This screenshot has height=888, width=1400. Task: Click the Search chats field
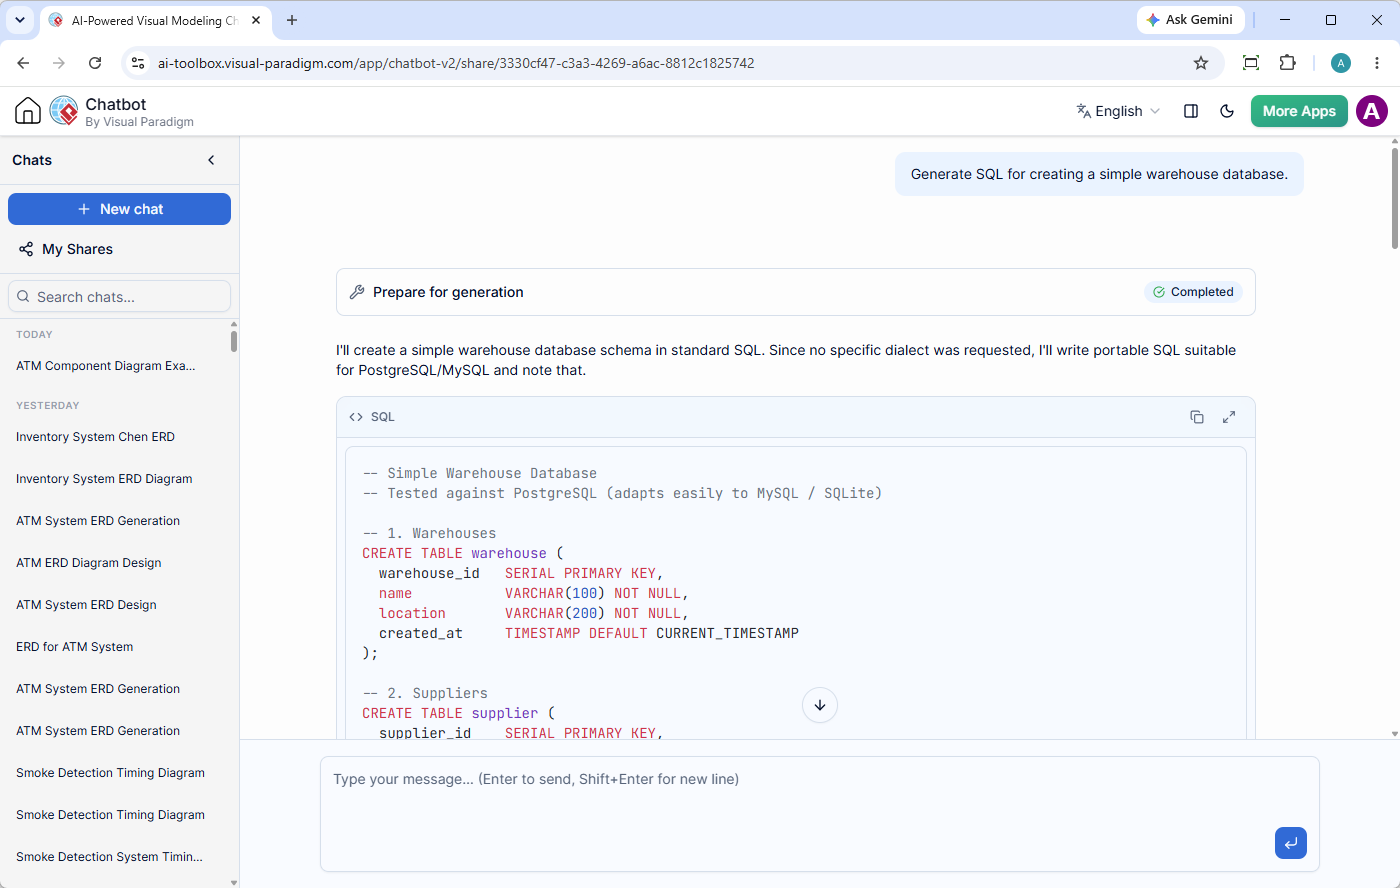tap(120, 297)
